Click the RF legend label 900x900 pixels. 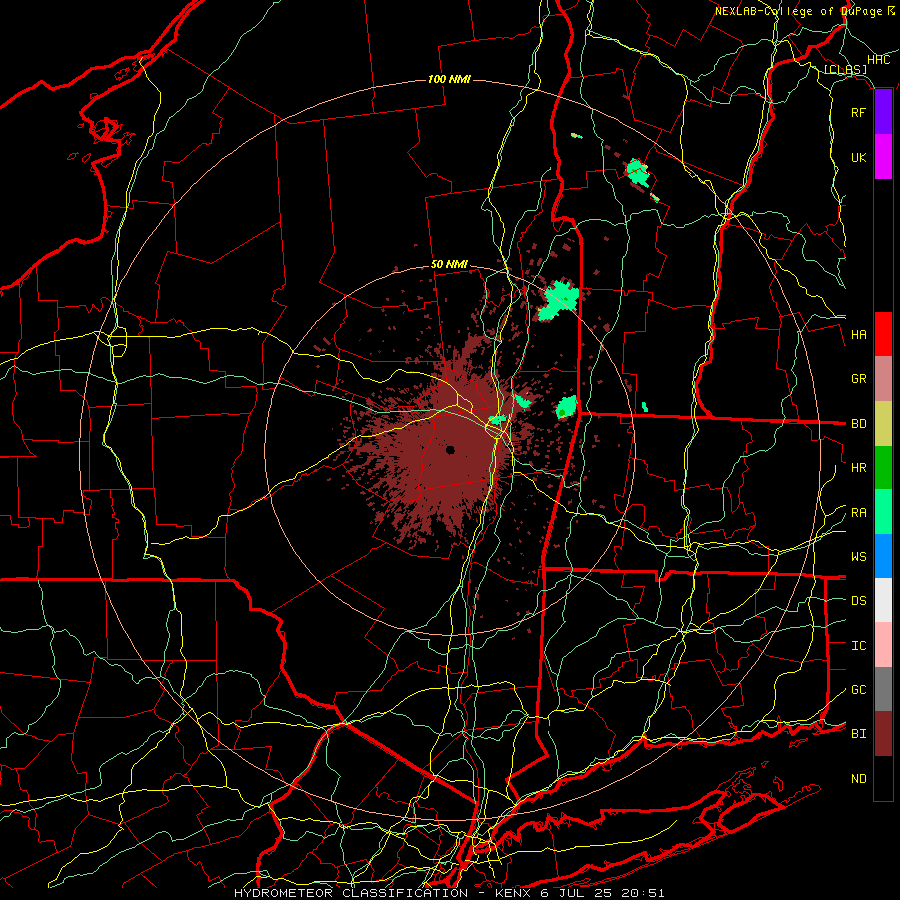click(858, 112)
